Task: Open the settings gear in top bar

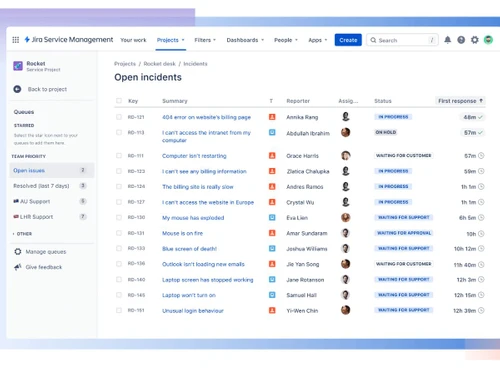Action: click(475, 40)
